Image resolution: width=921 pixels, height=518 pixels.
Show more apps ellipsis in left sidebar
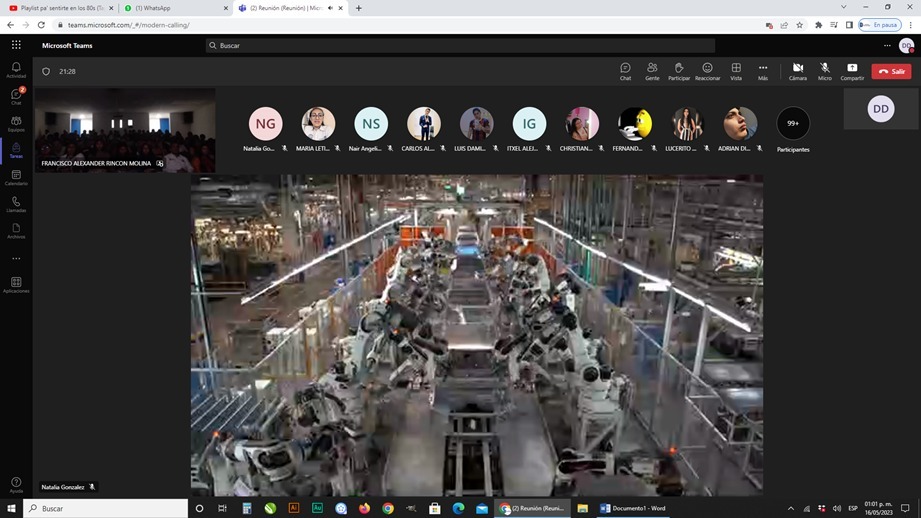click(16, 258)
